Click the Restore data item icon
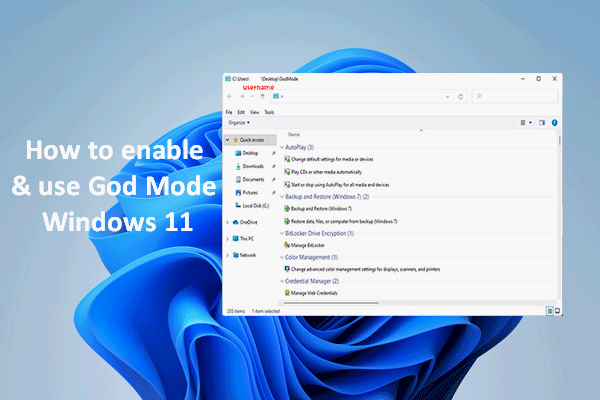 point(287,221)
